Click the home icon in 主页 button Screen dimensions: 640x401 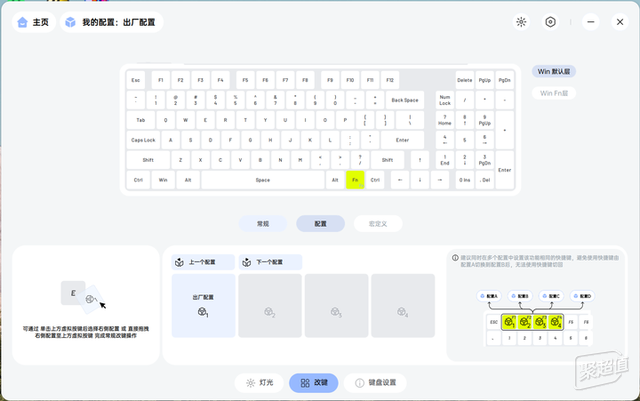[x=22, y=22]
